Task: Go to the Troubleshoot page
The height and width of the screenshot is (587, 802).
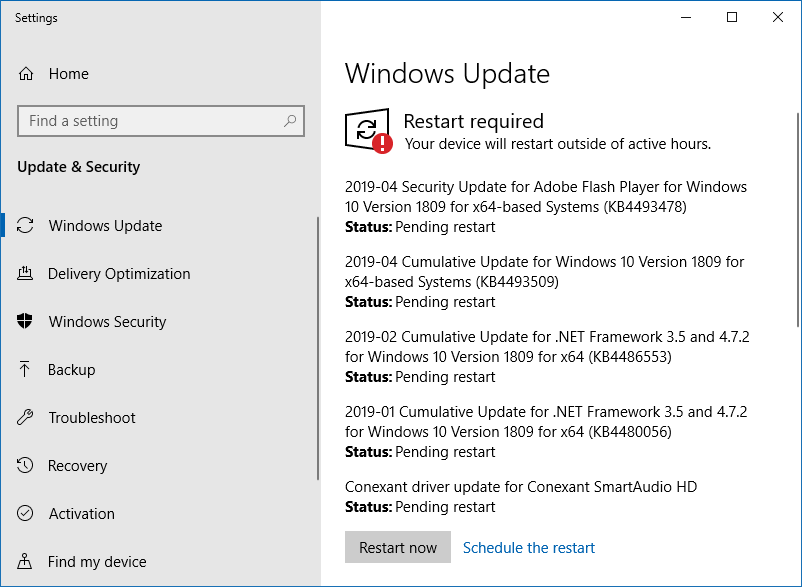Action: 92,418
